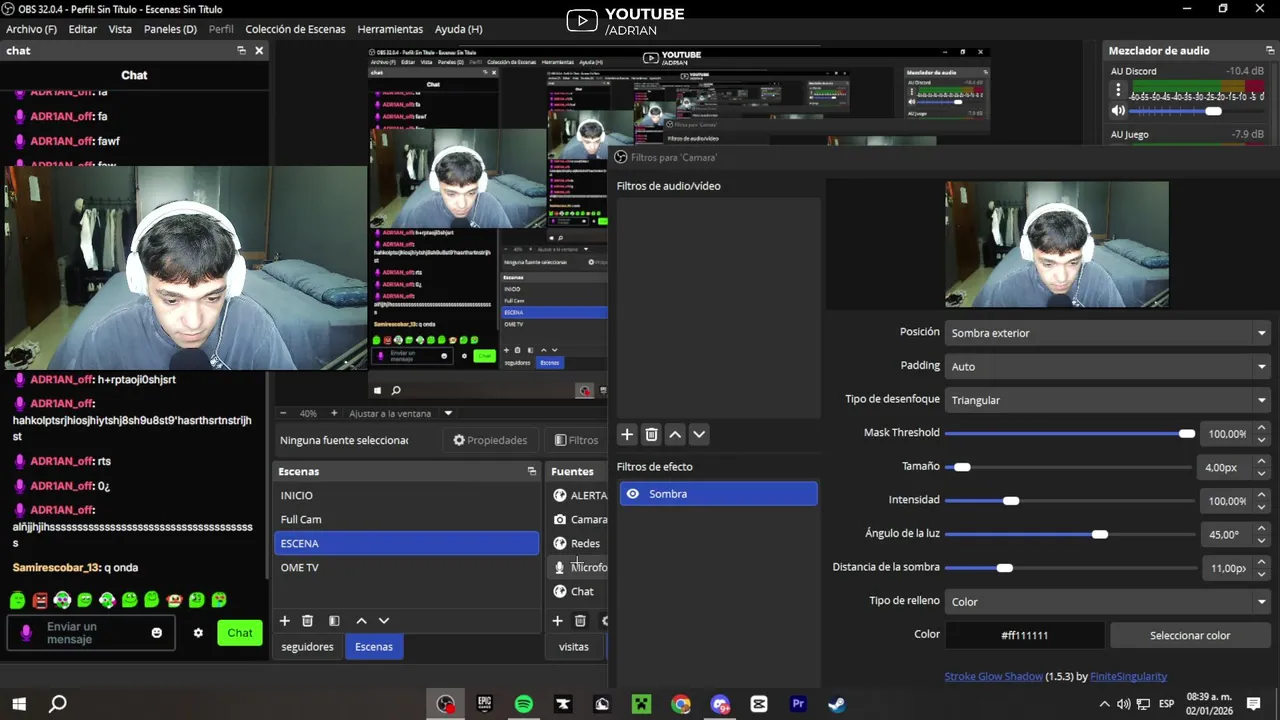Click the Color hex value field

click(1025, 635)
